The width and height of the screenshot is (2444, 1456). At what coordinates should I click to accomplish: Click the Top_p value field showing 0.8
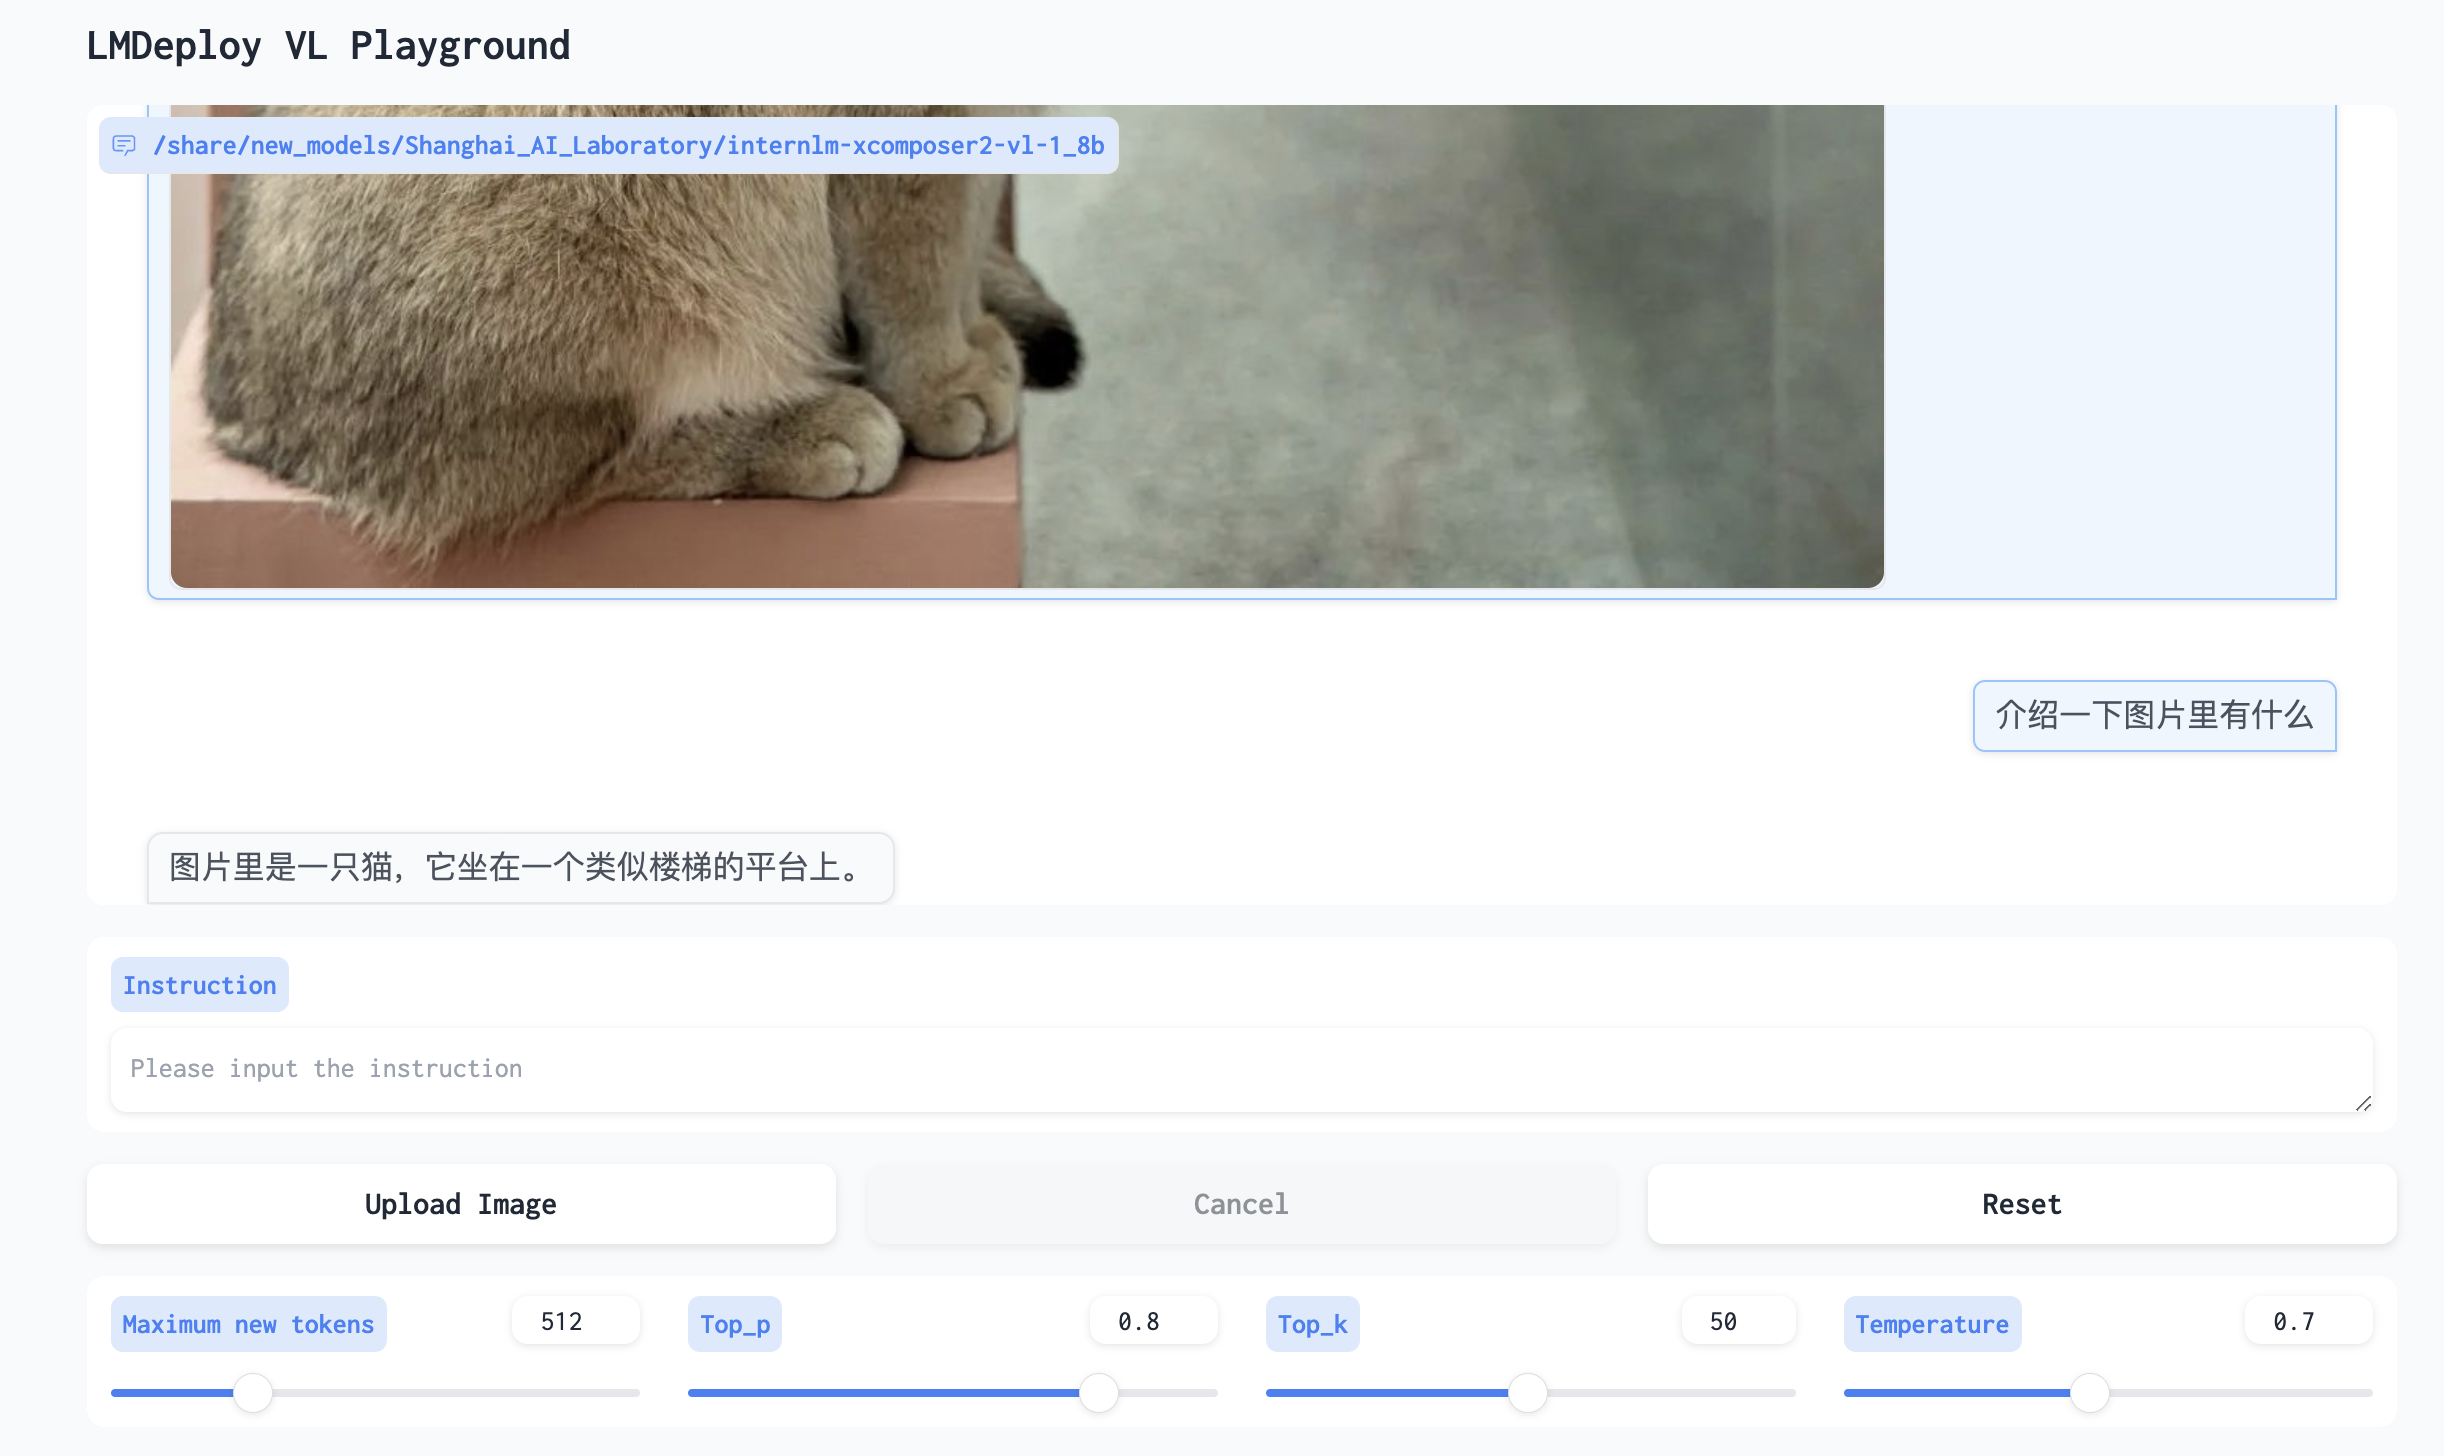(x=1151, y=1321)
